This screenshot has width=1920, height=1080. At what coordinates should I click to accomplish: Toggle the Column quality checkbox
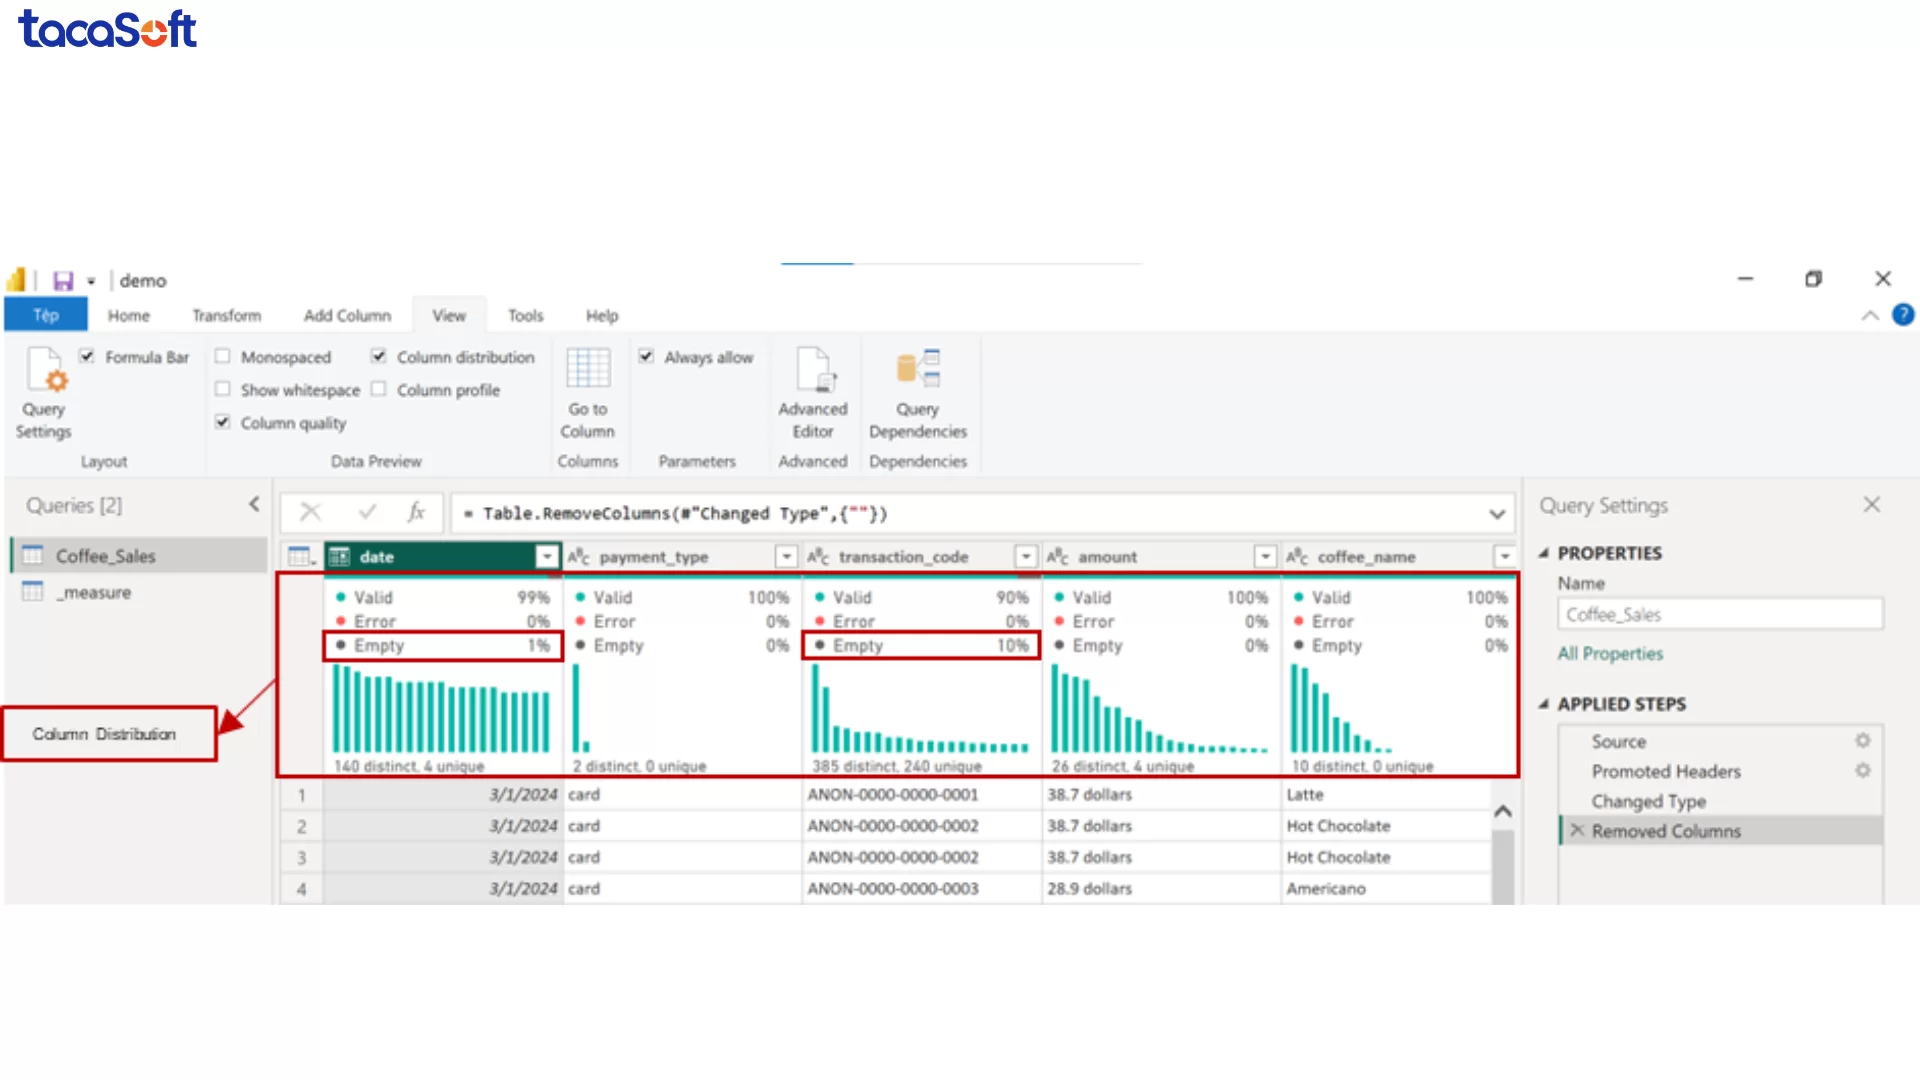click(222, 422)
